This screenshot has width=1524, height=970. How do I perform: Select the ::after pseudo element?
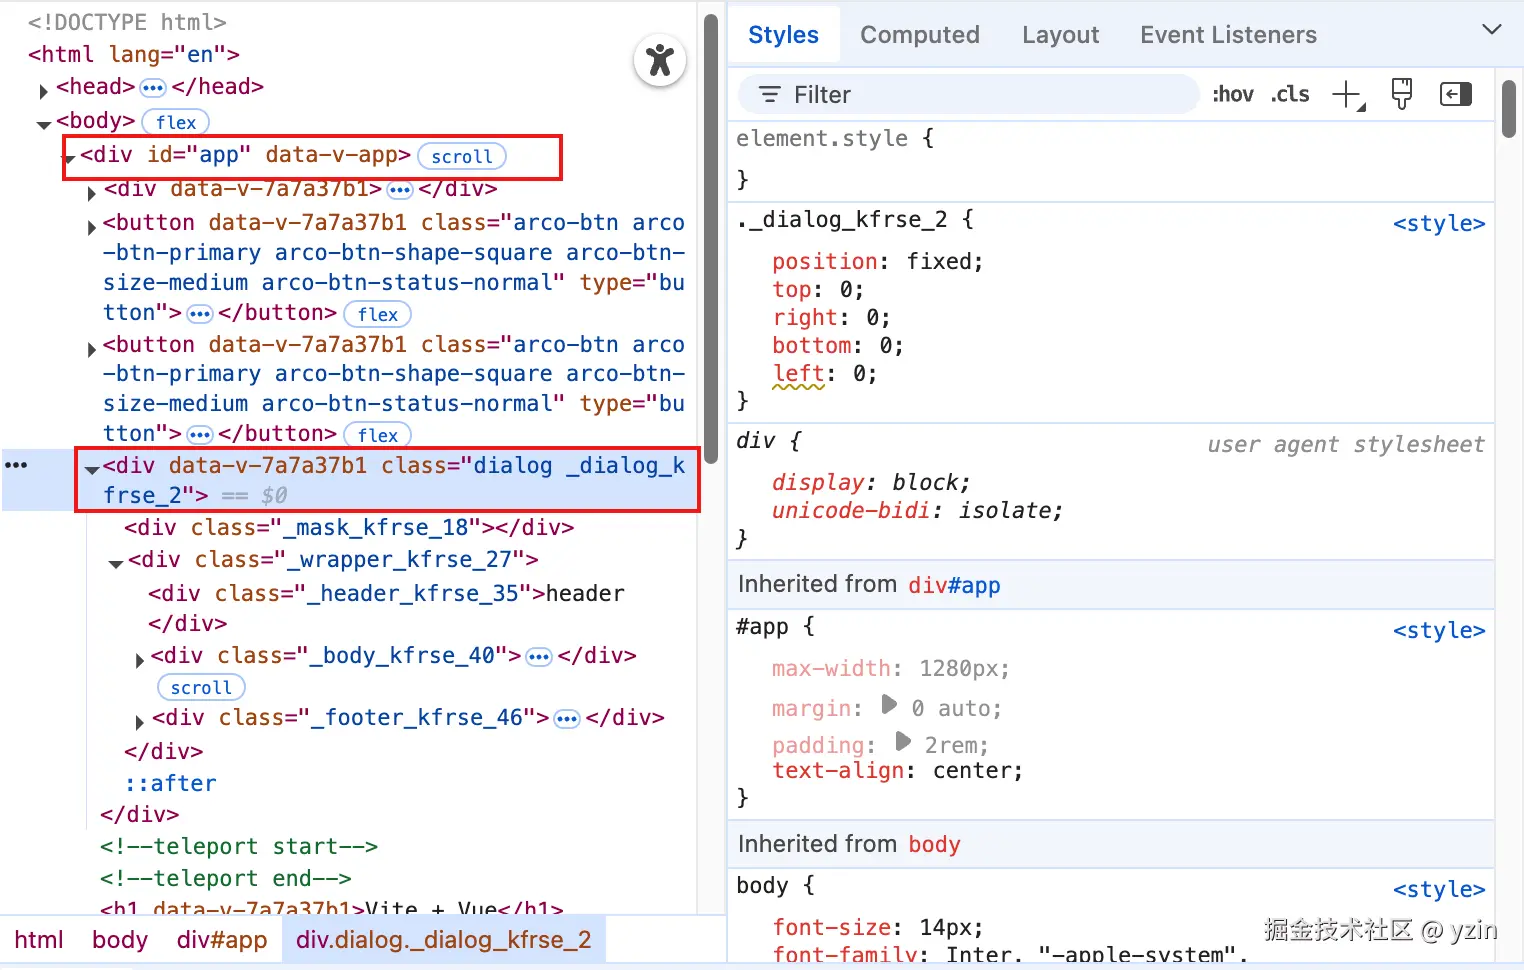coord(170,784)
